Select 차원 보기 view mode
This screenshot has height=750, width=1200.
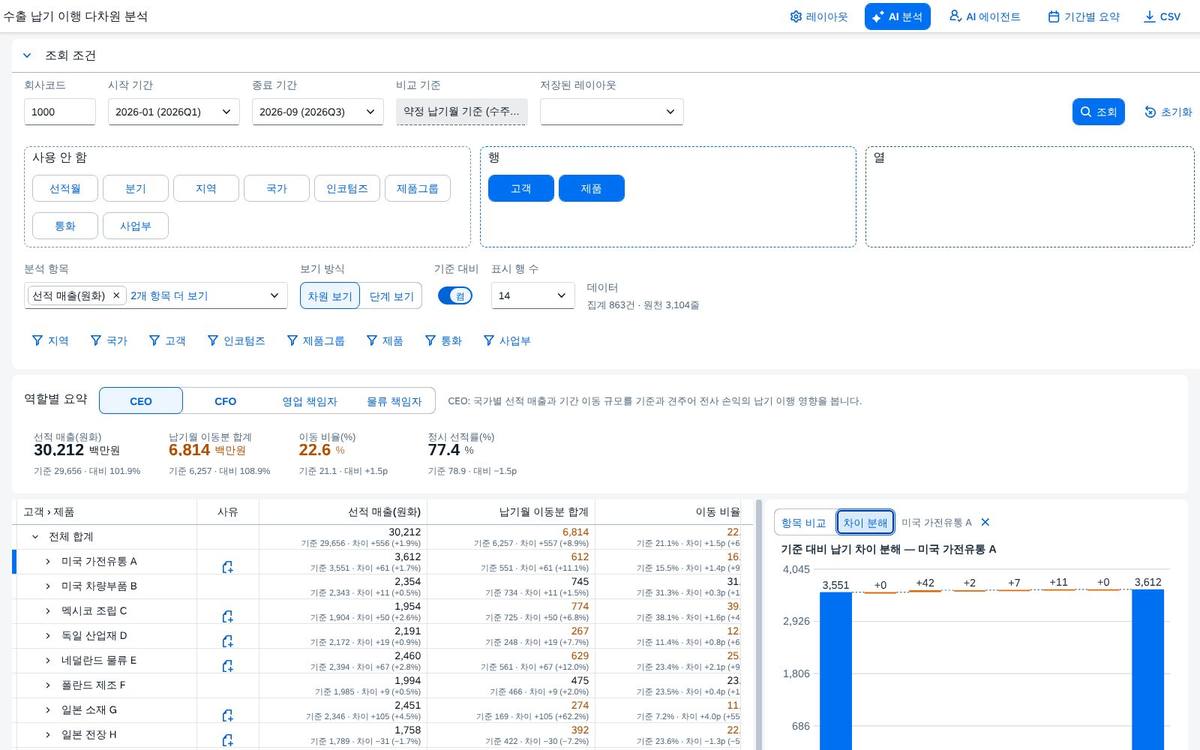pos(329,296)
